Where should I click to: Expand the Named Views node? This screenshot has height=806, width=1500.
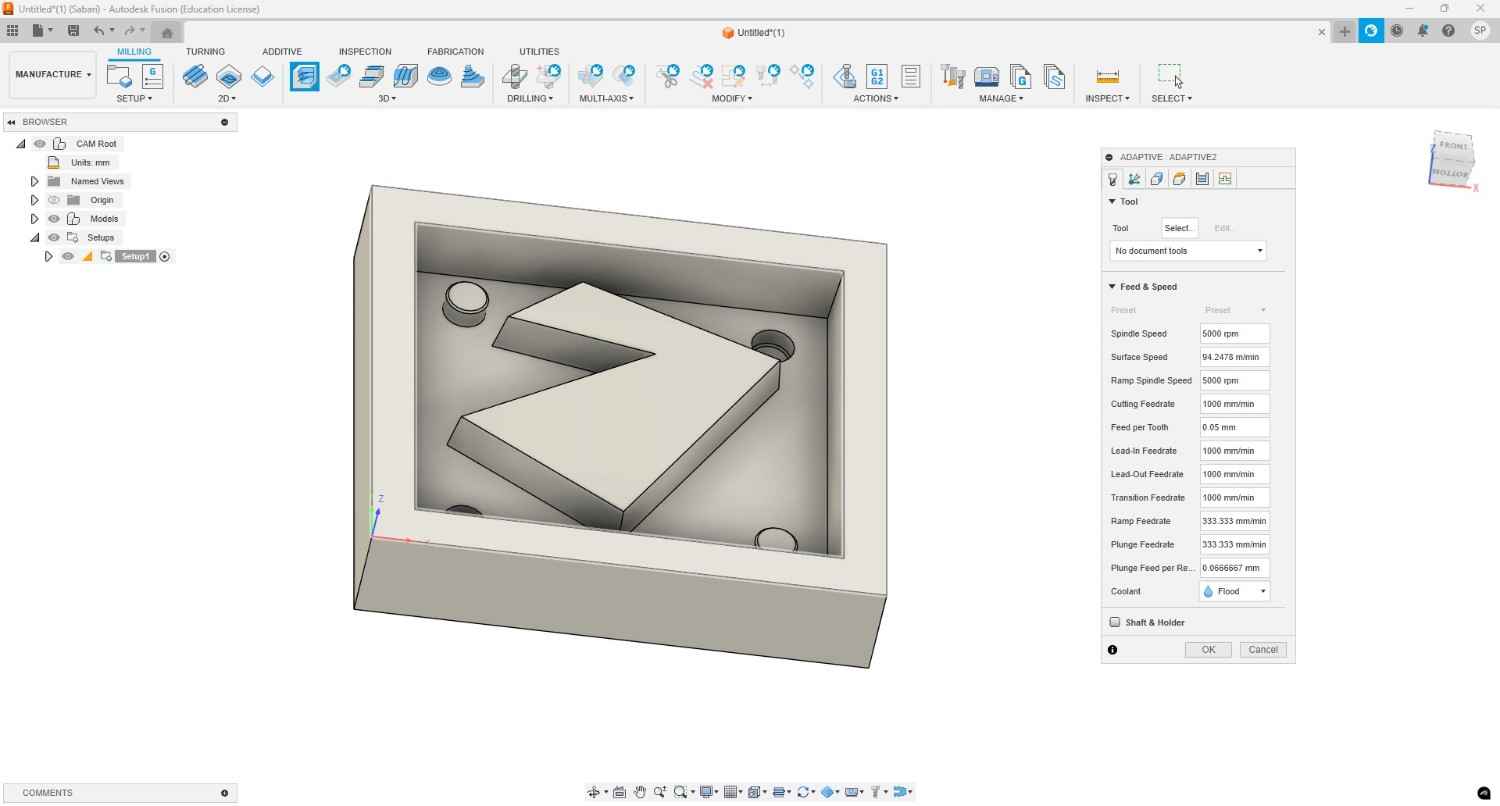[34, 181]
